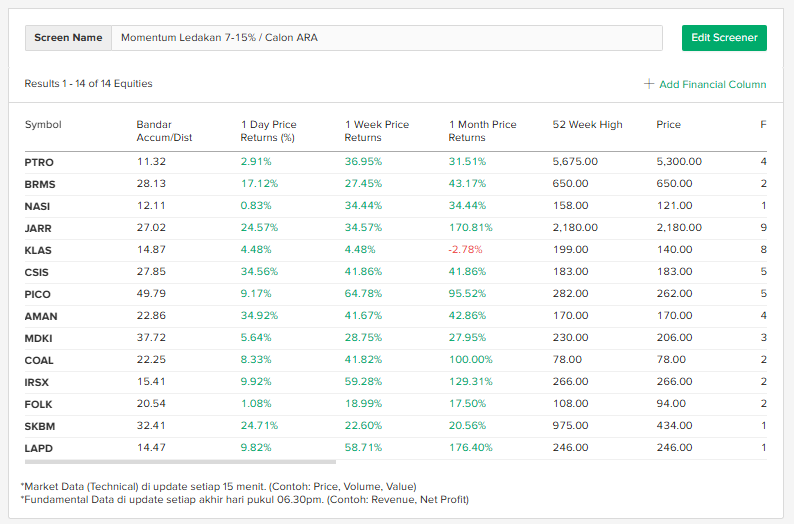794x524 pixels.
Task: Sort by Symbol column header
Action: tap(43, 125)
